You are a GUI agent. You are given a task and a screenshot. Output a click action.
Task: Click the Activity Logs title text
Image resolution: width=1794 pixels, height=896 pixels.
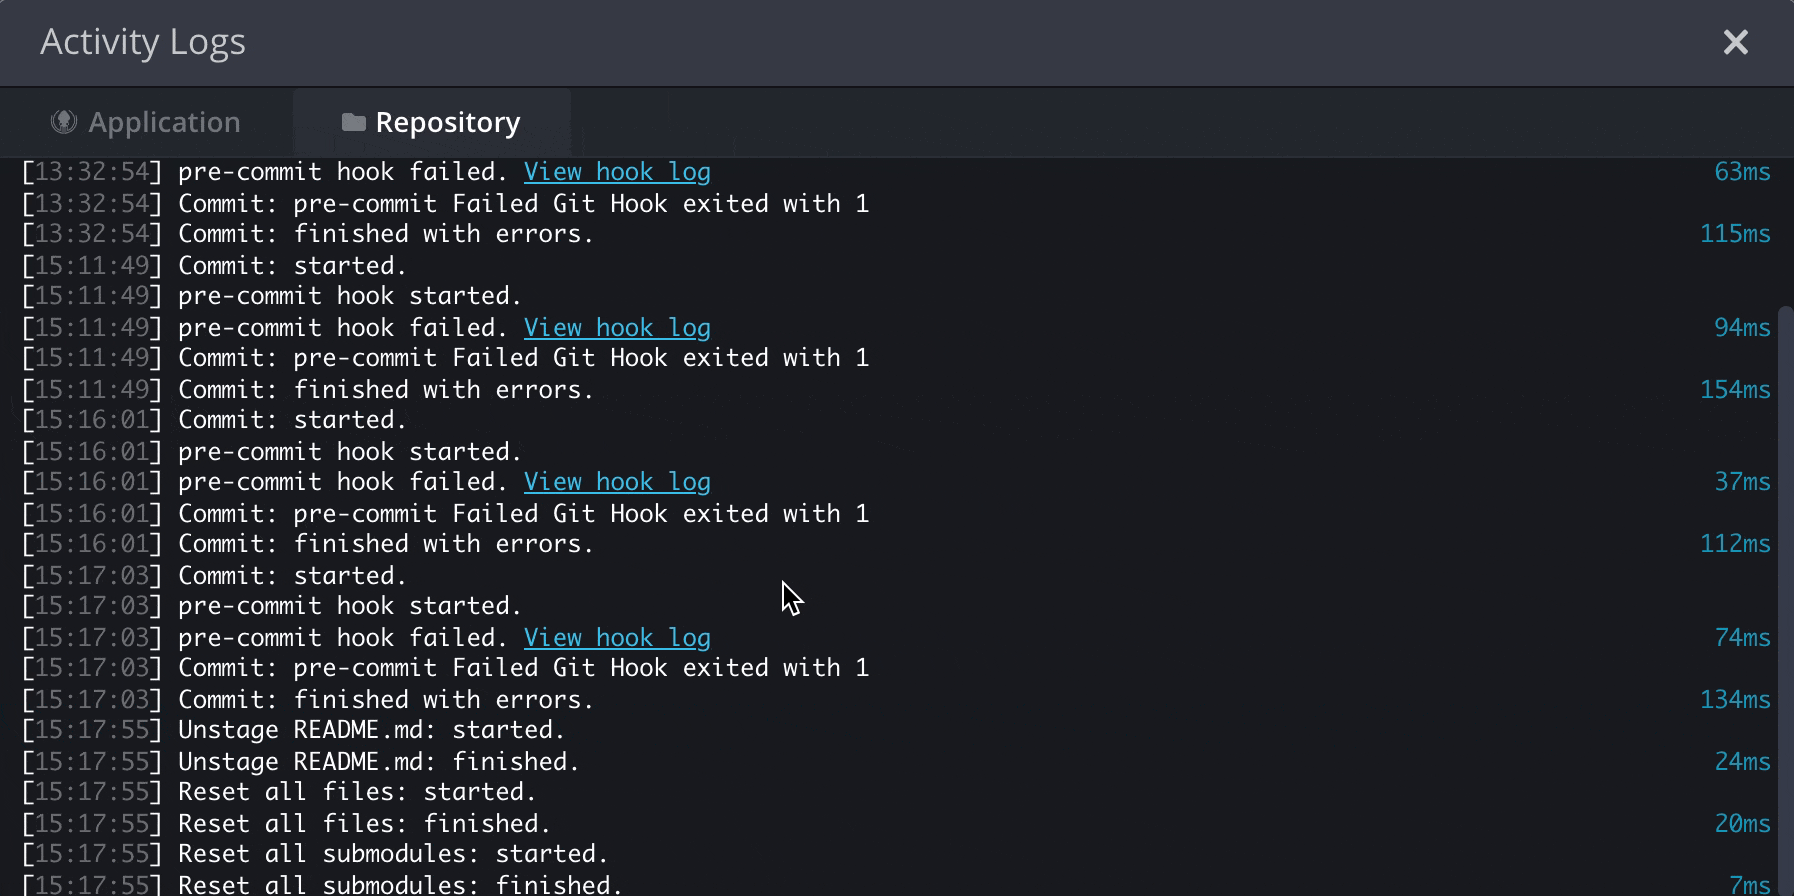143,42
